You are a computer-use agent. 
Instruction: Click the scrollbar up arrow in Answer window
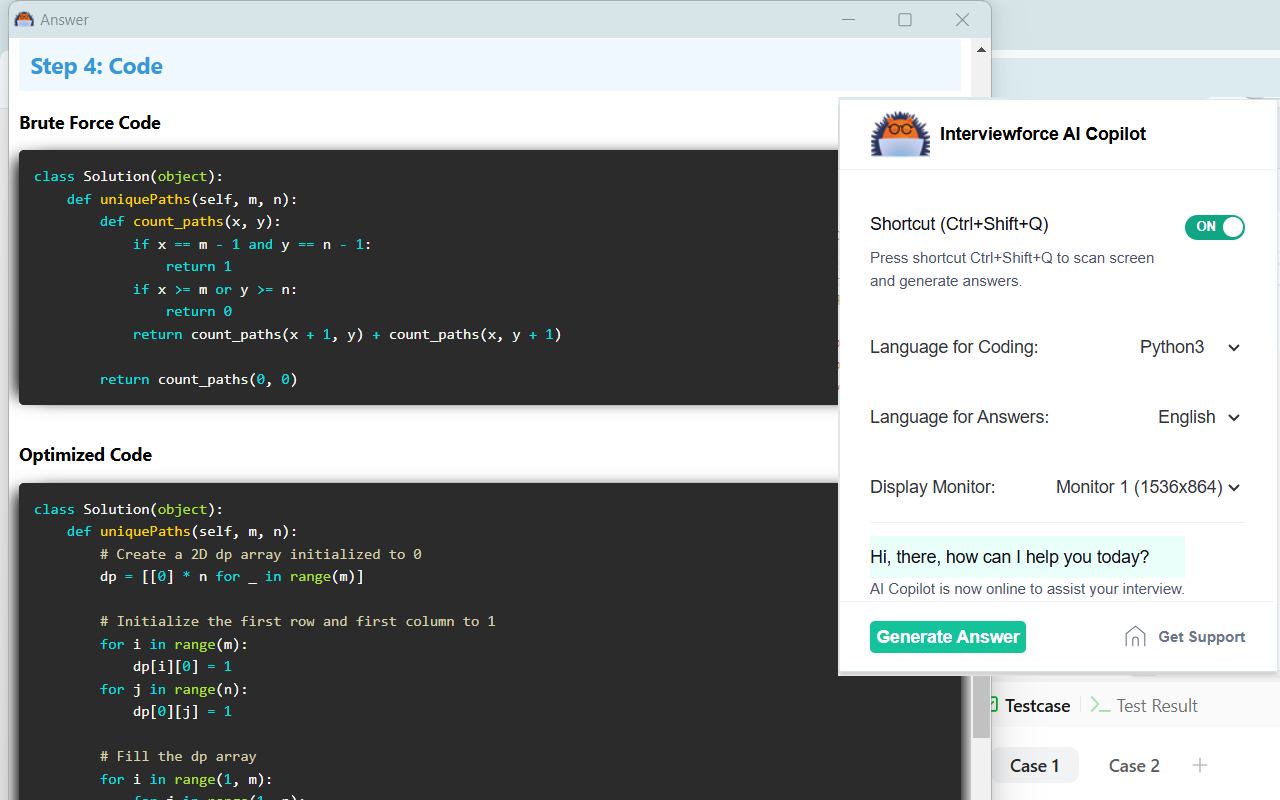[981, 49]
